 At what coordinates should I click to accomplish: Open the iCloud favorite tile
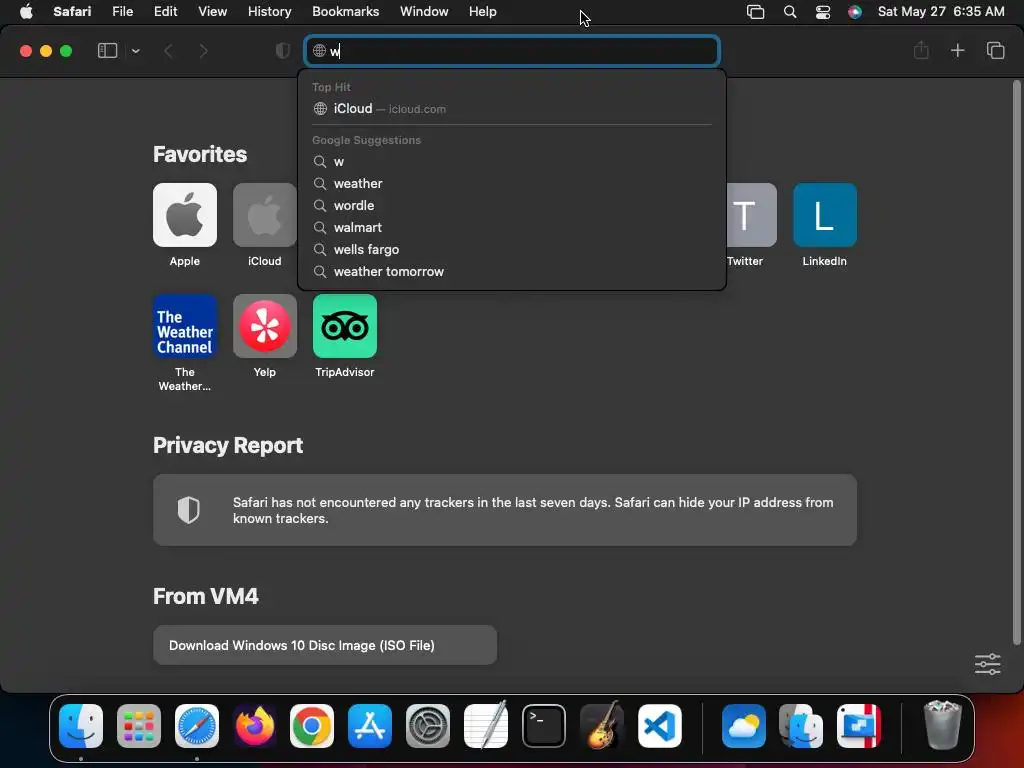[264, 215]
